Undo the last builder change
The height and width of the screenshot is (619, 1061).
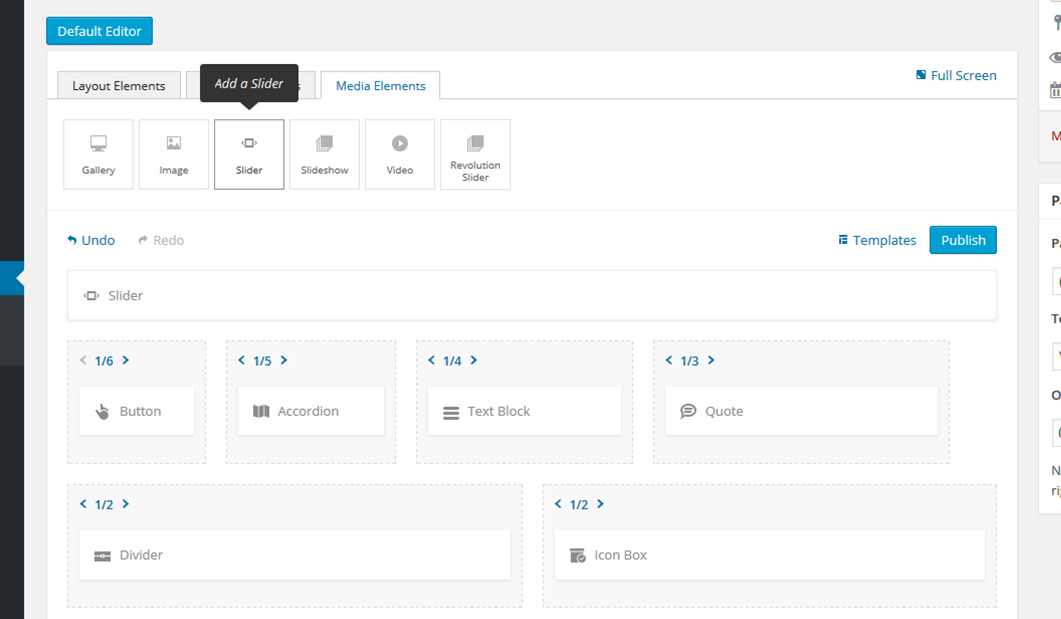(x=91, y=240)
